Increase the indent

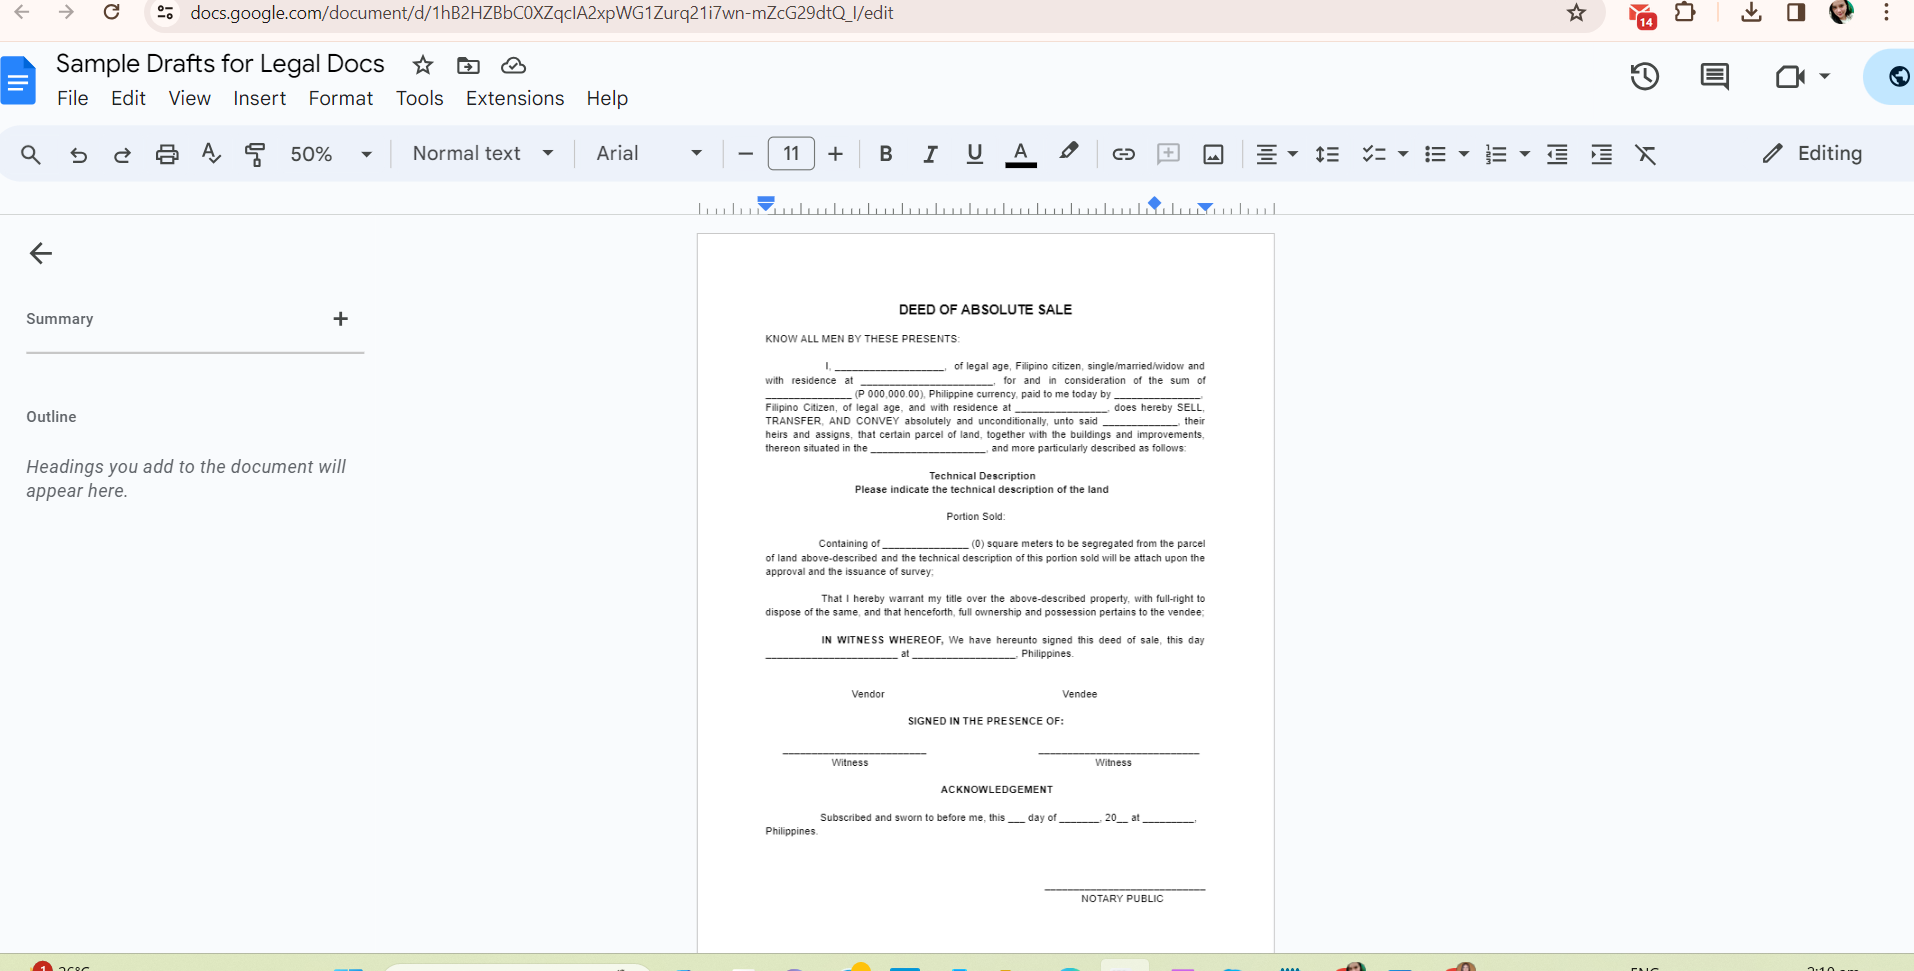click(x=1601, y=154)
